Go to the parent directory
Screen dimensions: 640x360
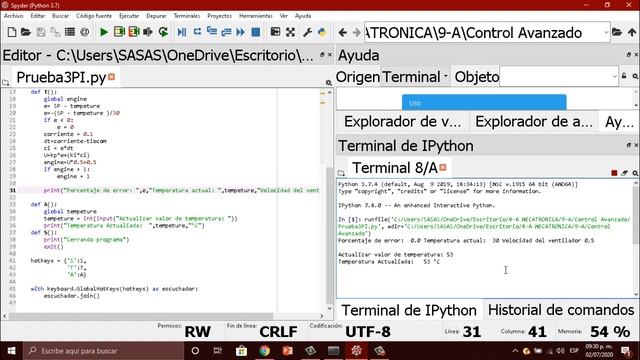pos(632,32)
